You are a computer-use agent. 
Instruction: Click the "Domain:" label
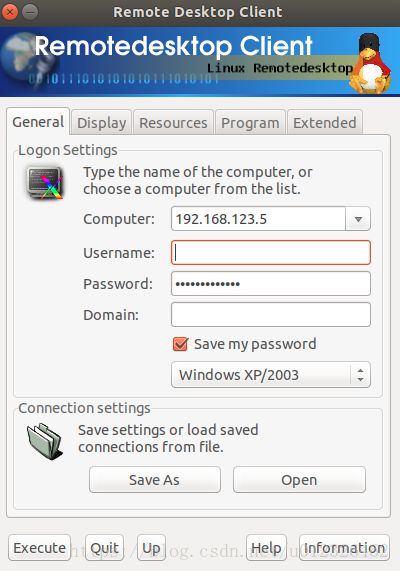coord(111,315)
